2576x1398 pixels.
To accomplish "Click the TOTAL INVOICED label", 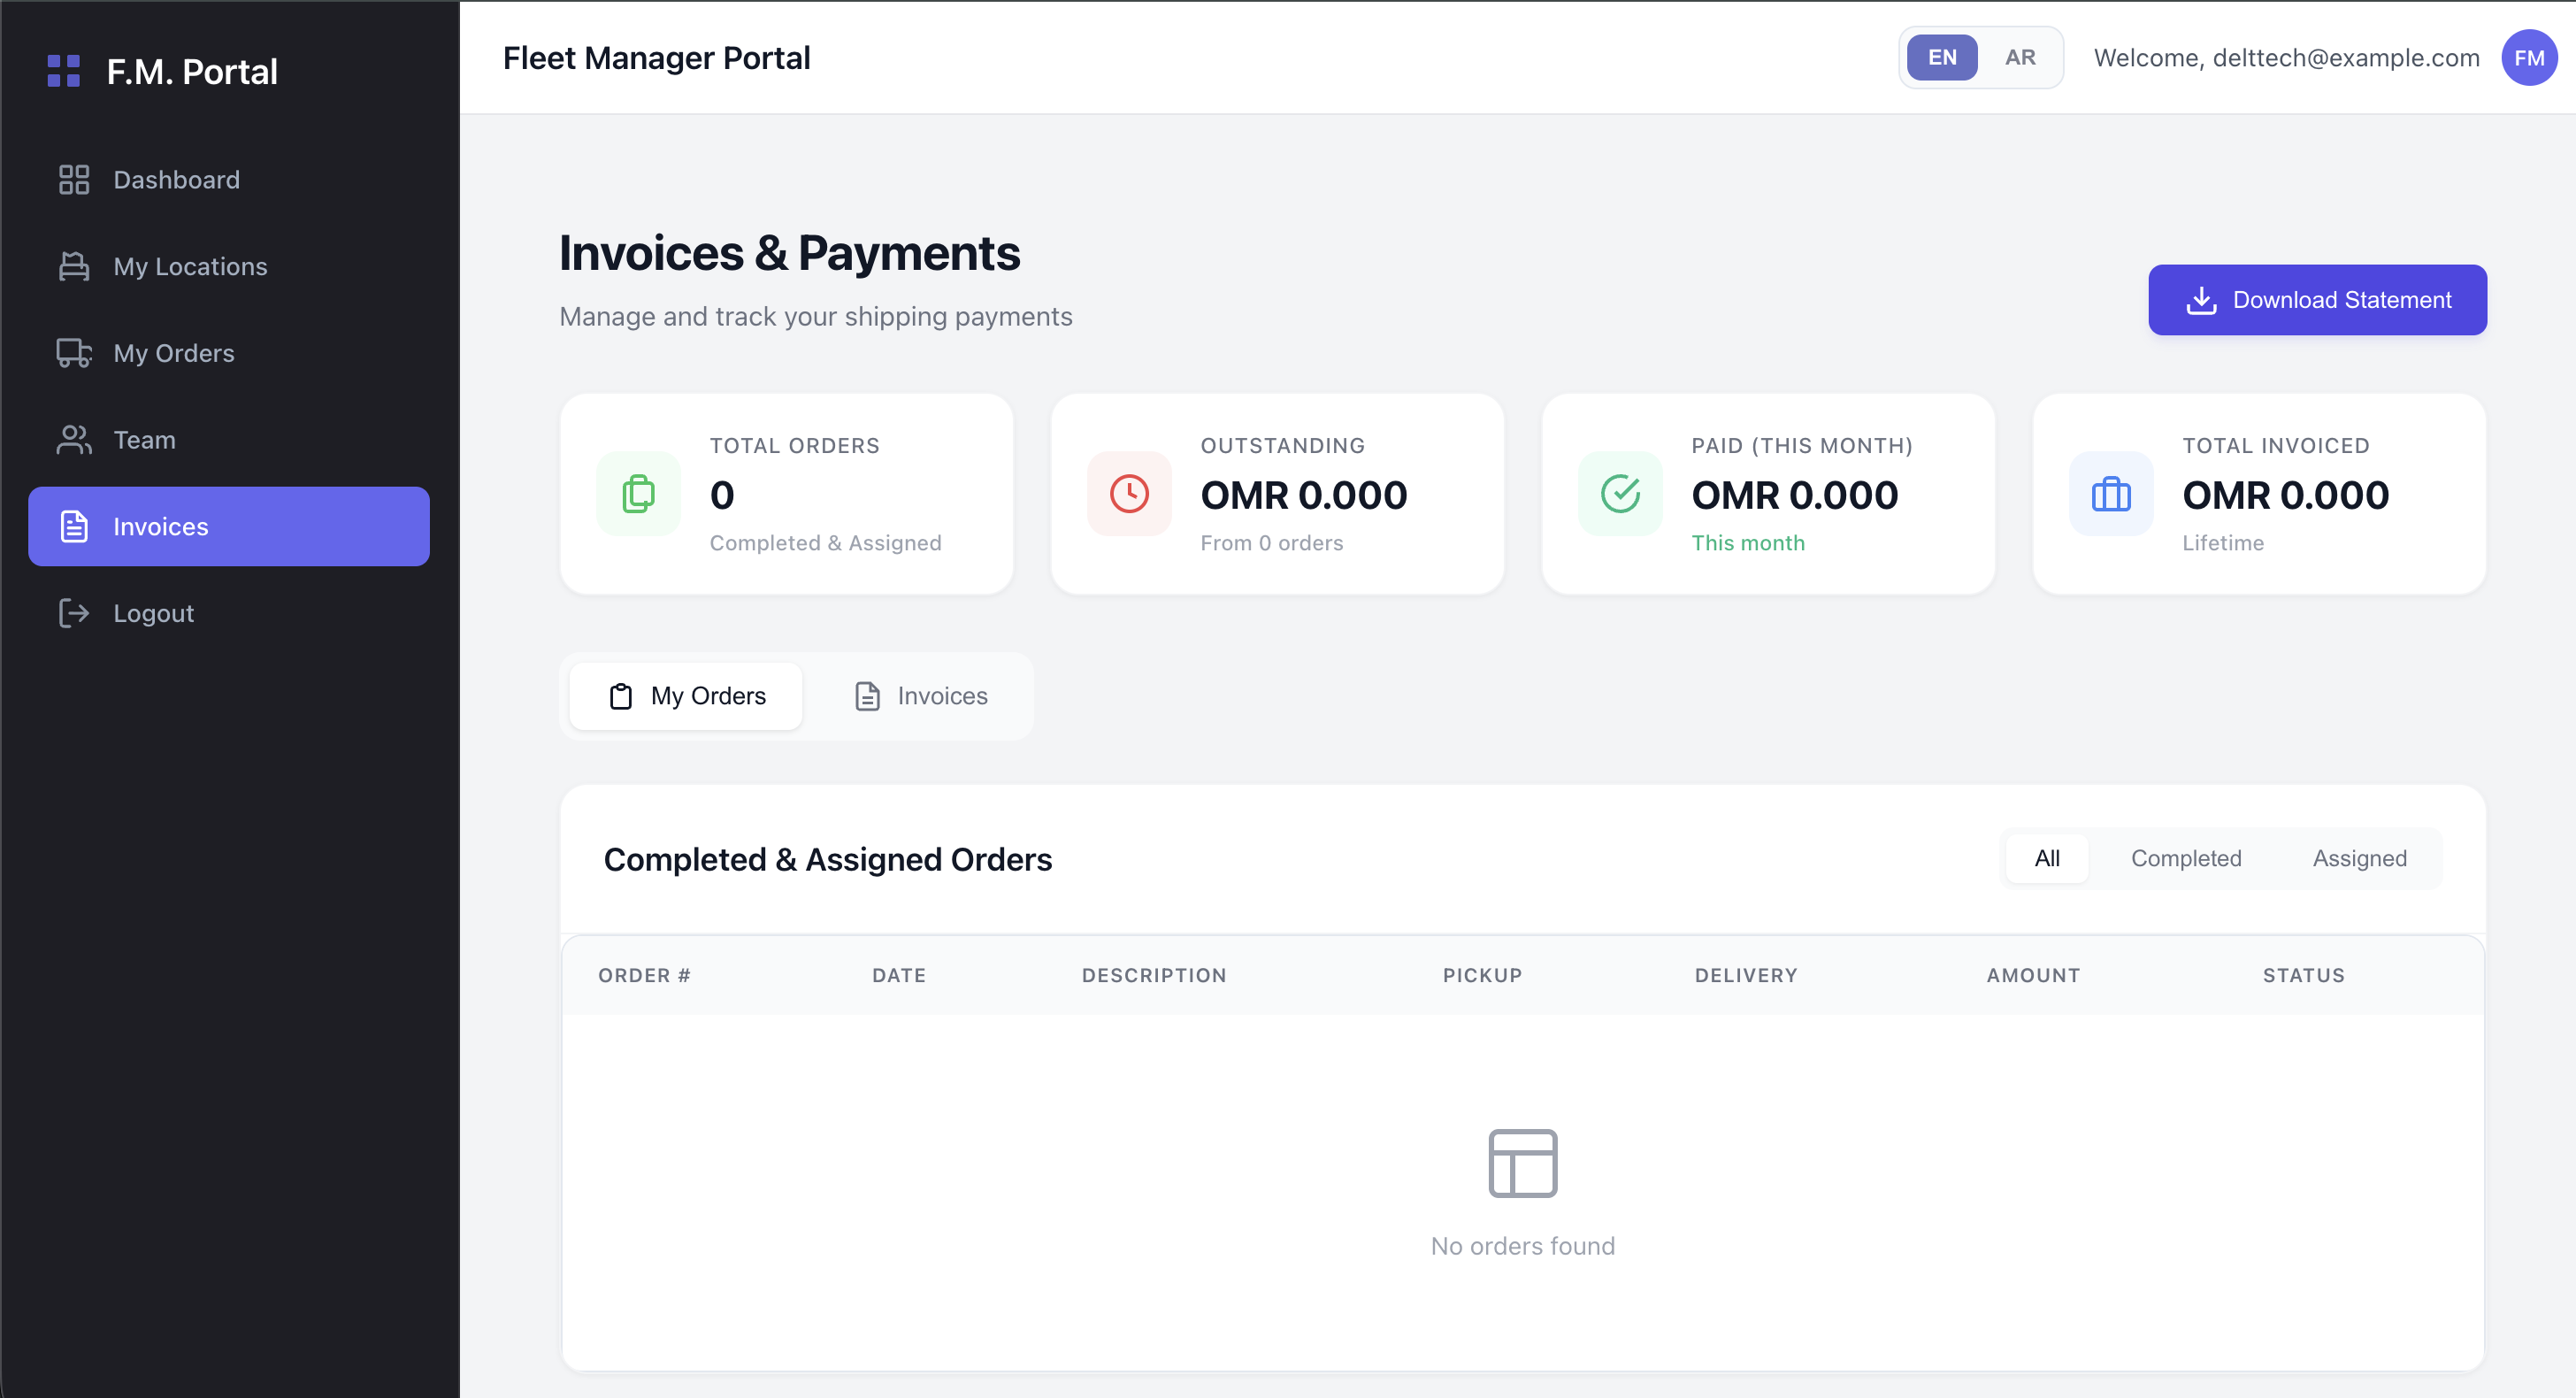I will coord(2276,445).
